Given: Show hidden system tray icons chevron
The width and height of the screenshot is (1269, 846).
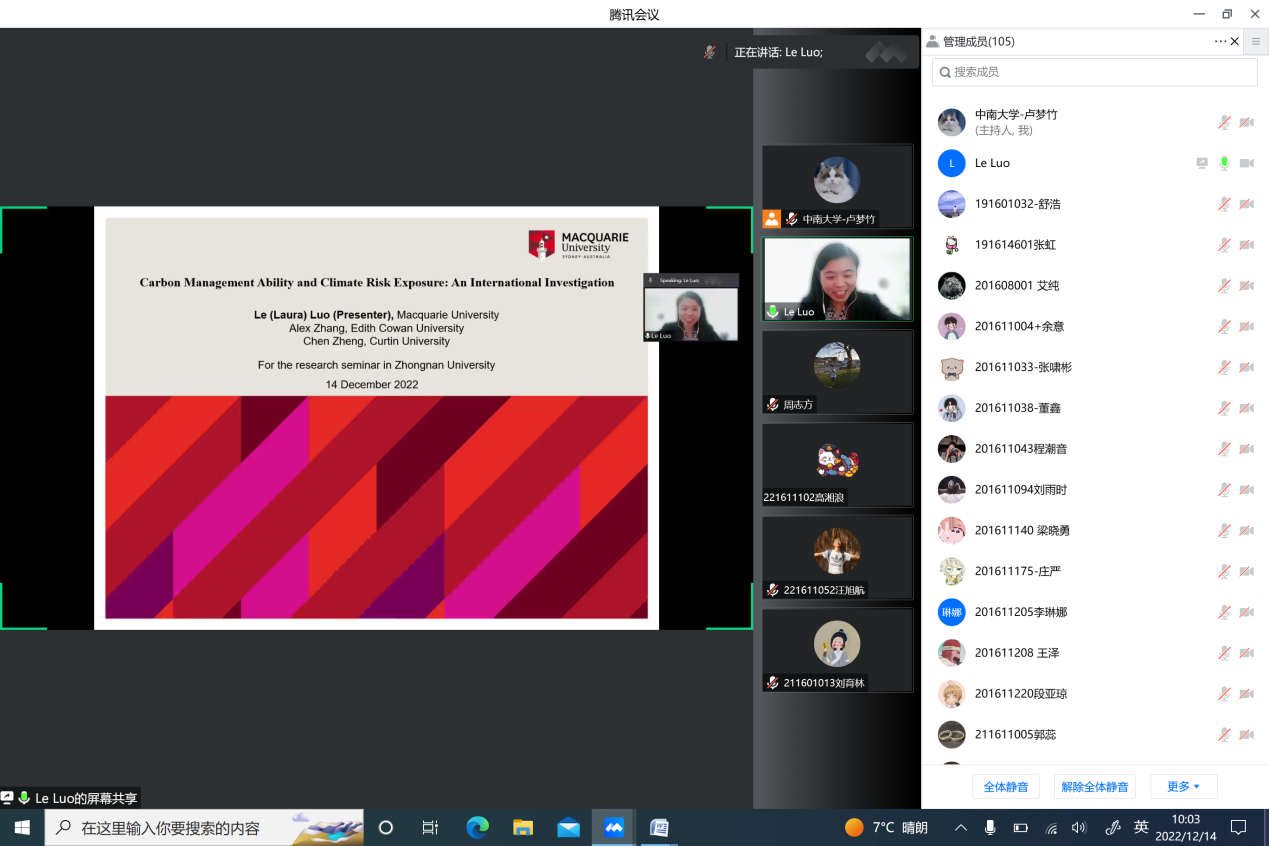Looking at the screenshot, I should pyautogui.click(x=961, y=828).
